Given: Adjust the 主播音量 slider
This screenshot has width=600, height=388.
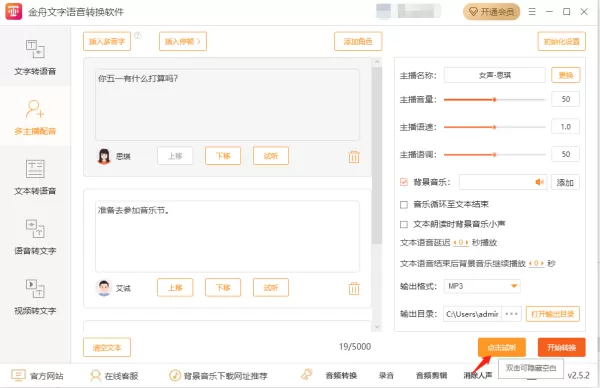Looking at the screenshot, I should (x=494, y=99).
